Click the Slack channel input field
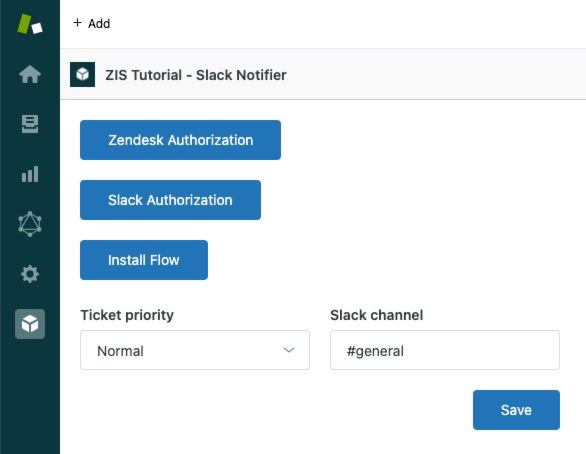This screenshot has height=454, width=586. tap(445, 350)
